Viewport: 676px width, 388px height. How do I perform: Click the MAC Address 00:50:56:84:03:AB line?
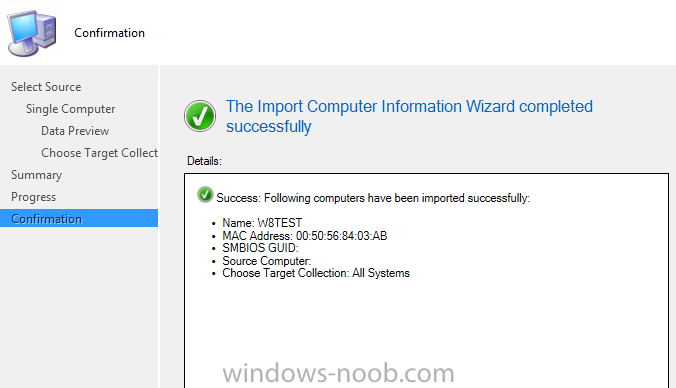tap(305, 236)
